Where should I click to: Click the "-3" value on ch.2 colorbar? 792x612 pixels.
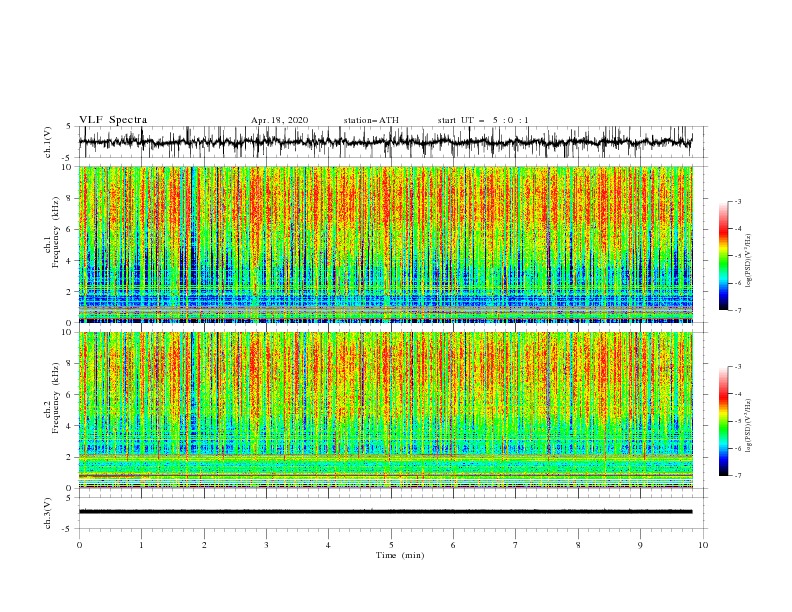click(737, 367)
